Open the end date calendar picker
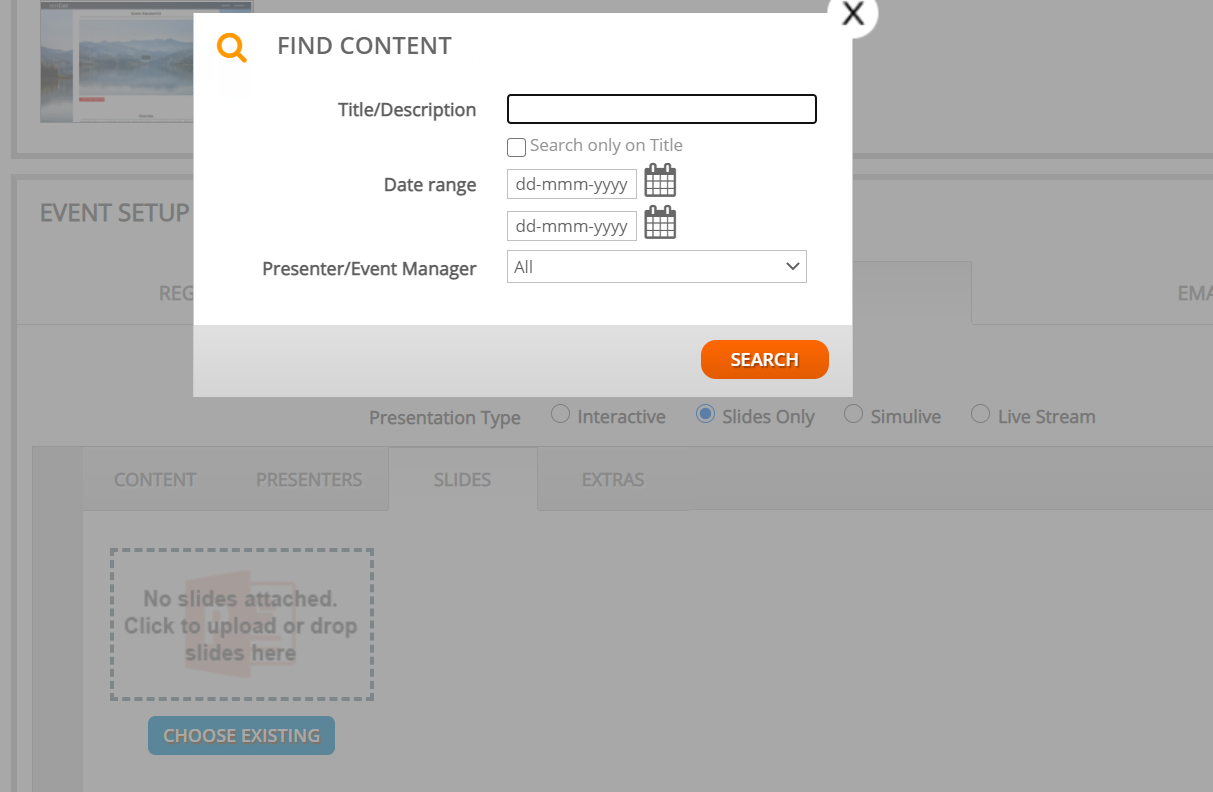The image size is (1213, 792). tap(660, 224)
